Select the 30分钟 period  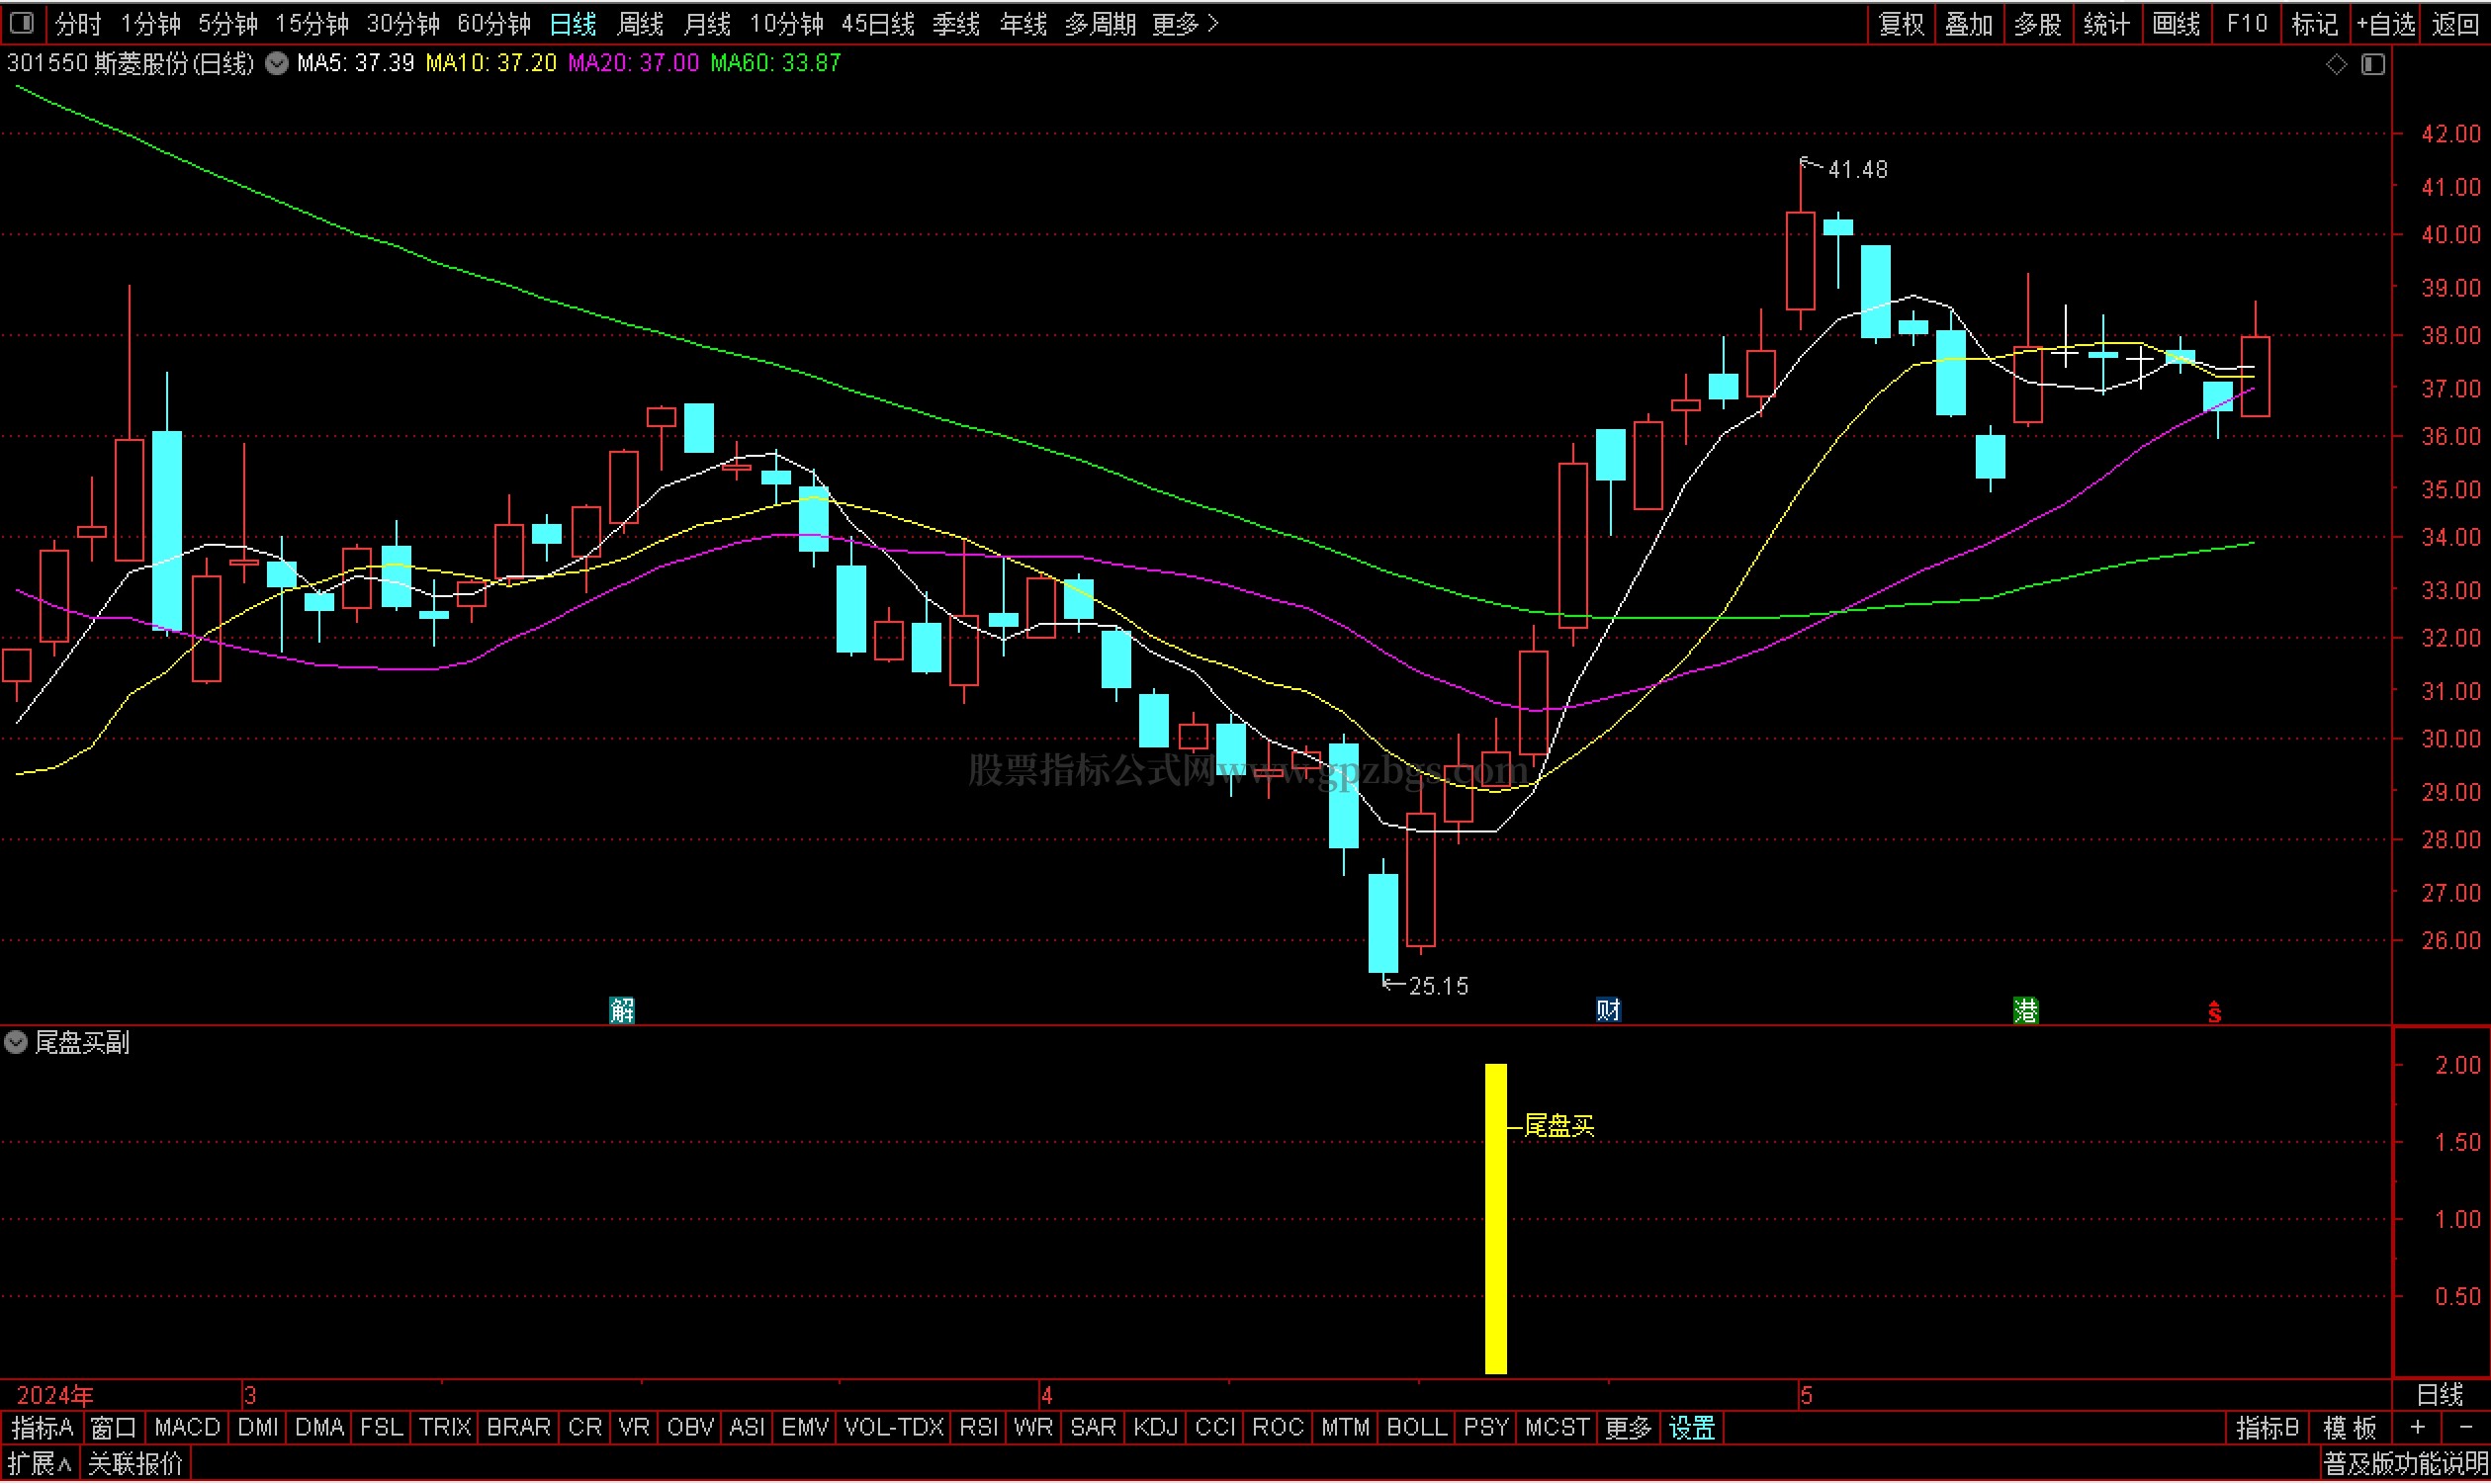(x=403, y=23)
